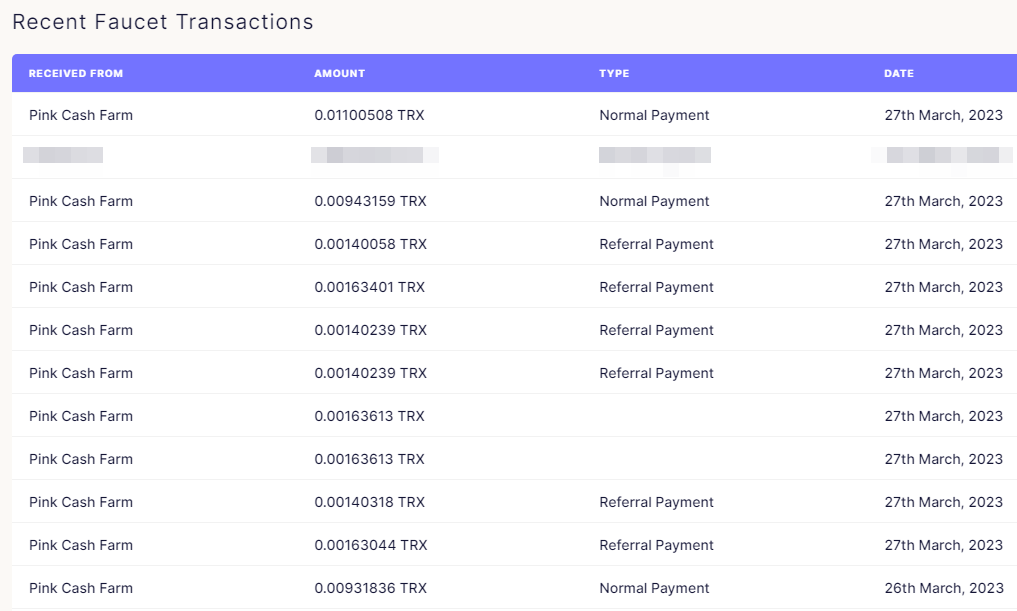The height and width of the screenshot is (611, 1017).
Task: Select the 0.01100508 TRX amount
Action: point(369,115)
